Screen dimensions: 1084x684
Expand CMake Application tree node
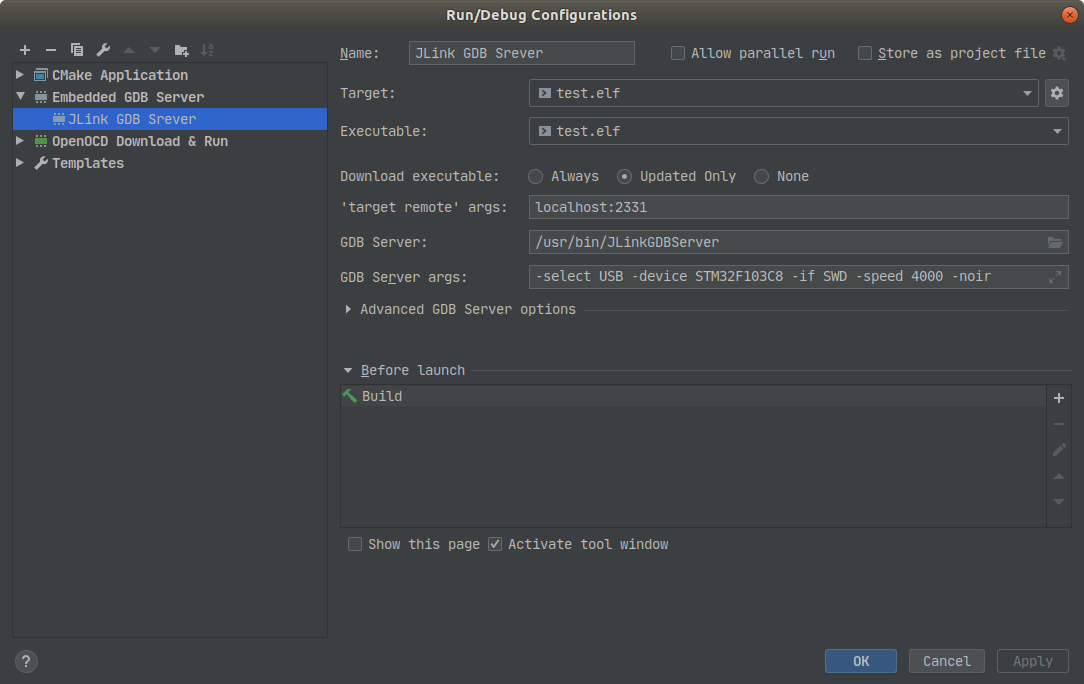point(20,75)
